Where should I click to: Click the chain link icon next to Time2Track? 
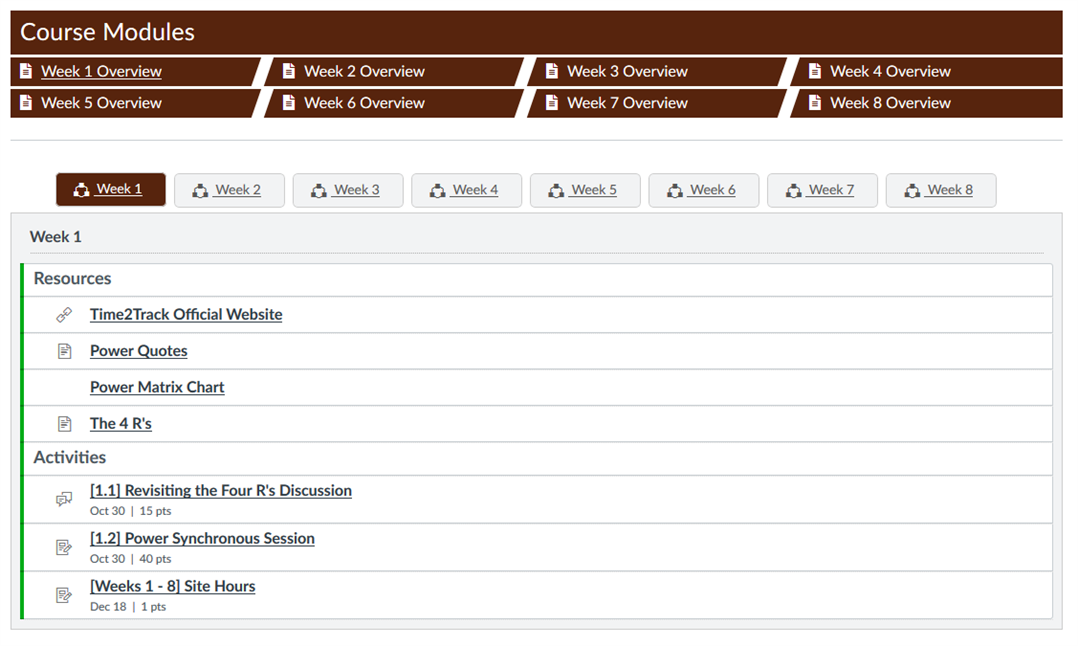click(x=64, y=313)
